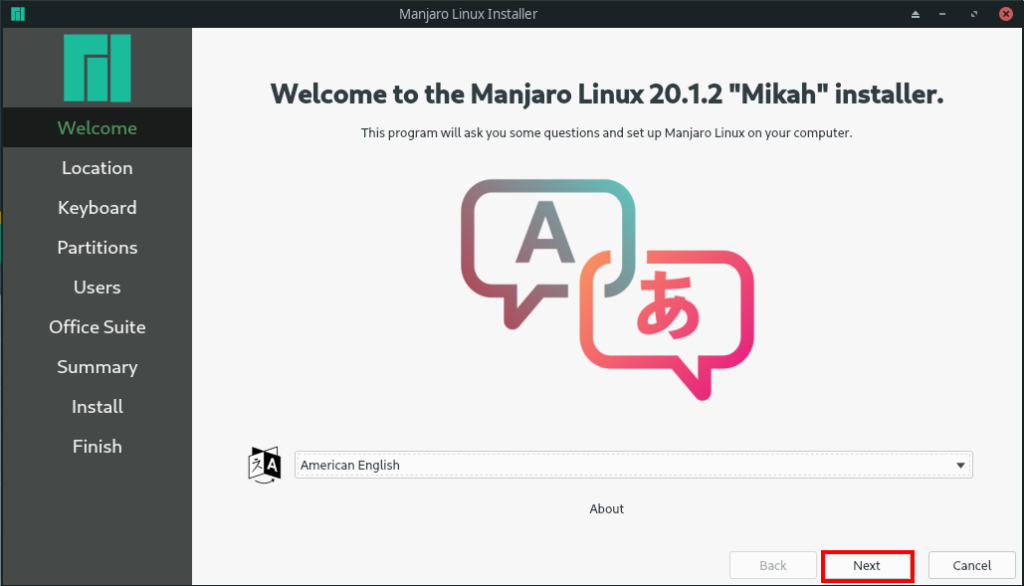Select the Welcome step in the sidebar
The image size is (1024, 586).
coord(97,127)
